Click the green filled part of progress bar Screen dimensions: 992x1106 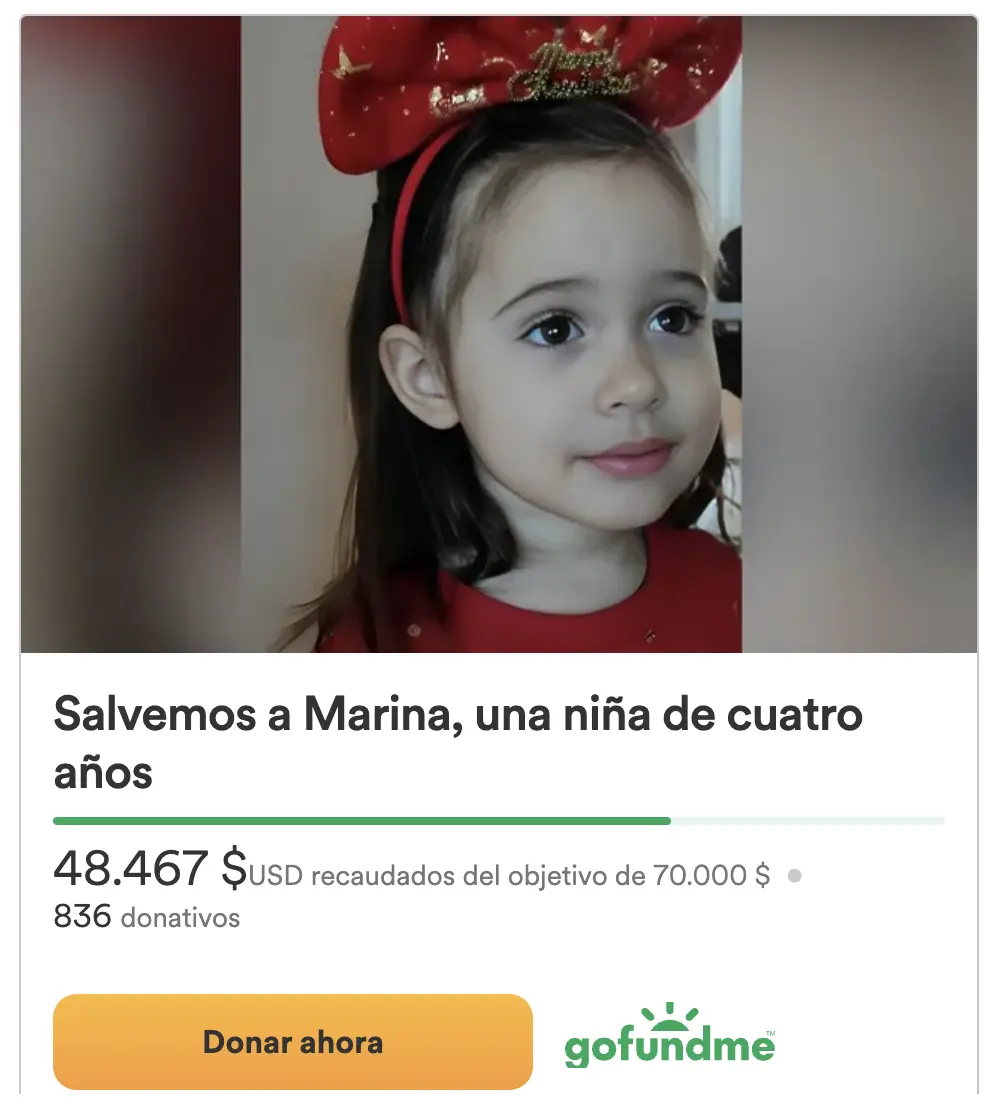362,820
